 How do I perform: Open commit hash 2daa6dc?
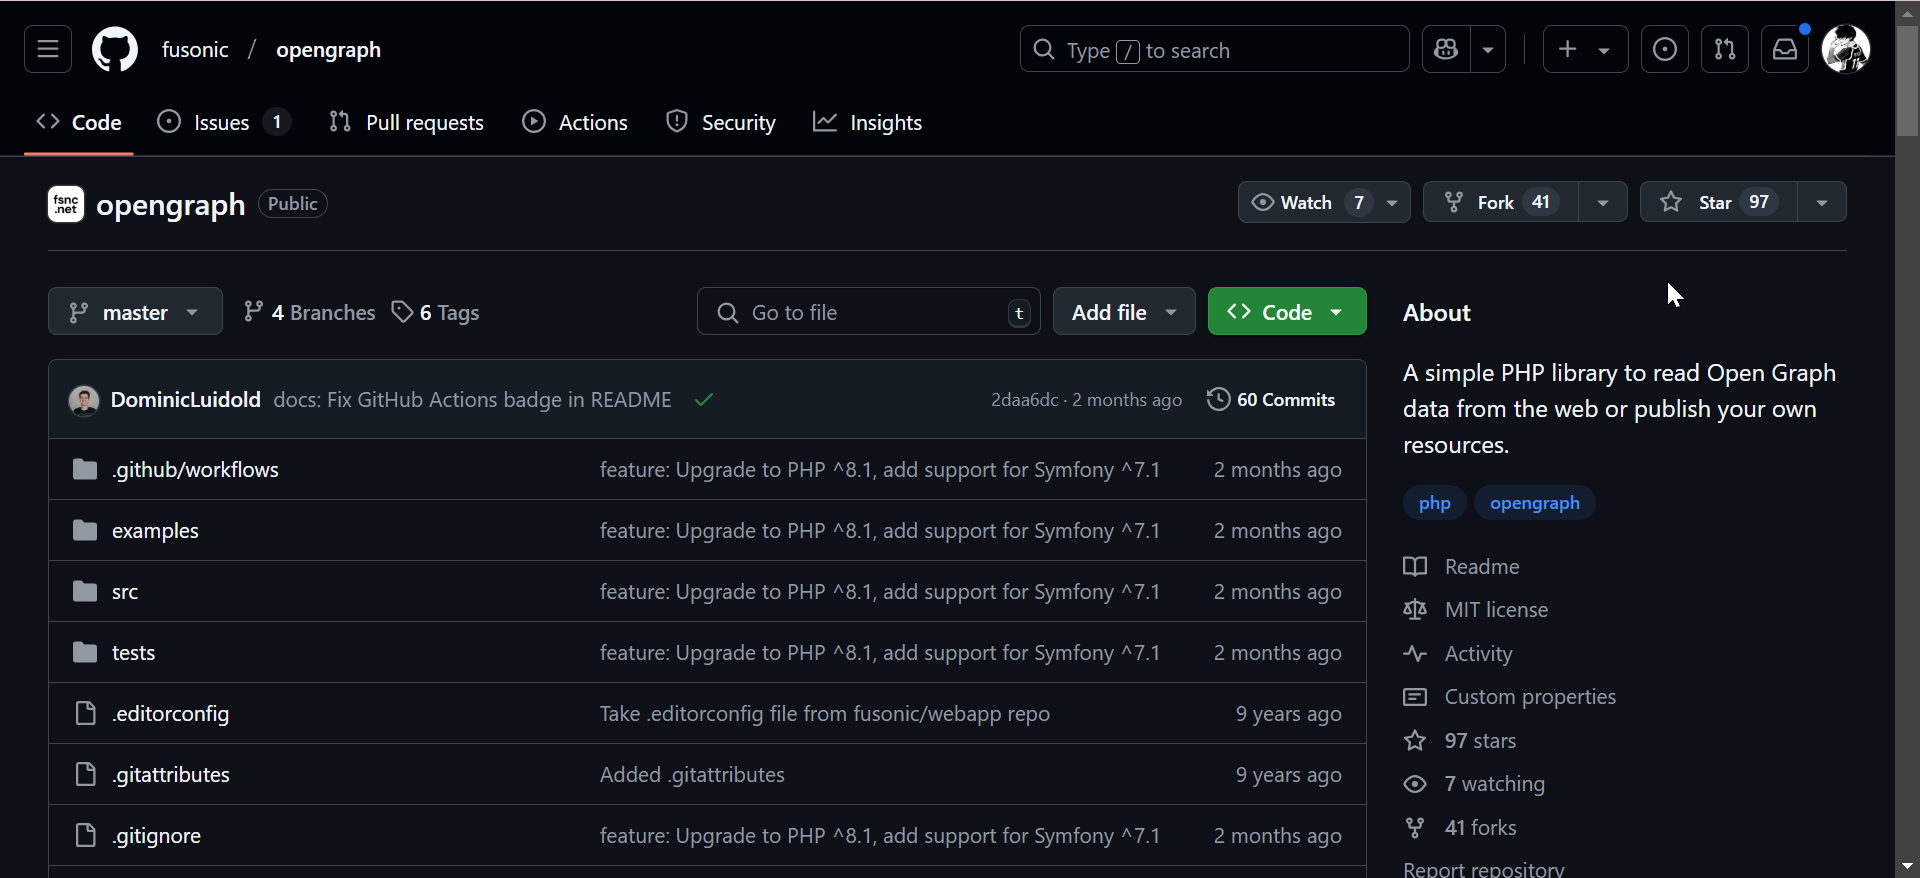1024,399
